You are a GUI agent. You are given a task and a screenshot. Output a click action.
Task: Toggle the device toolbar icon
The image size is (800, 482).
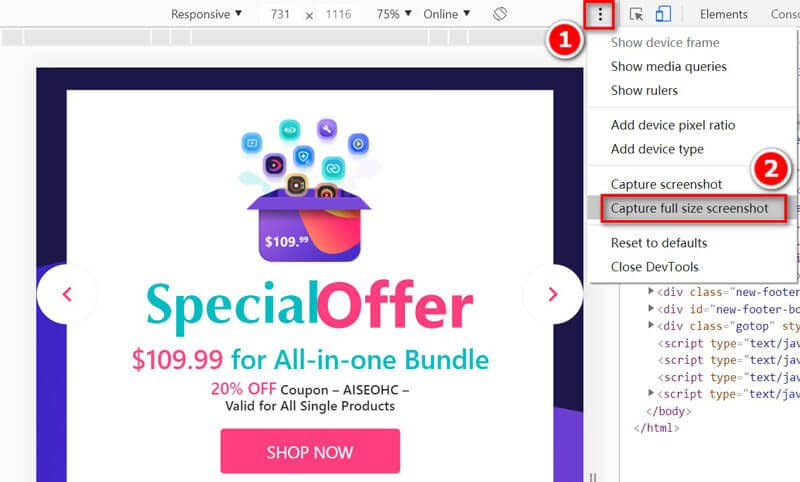(x=663, y=14)
